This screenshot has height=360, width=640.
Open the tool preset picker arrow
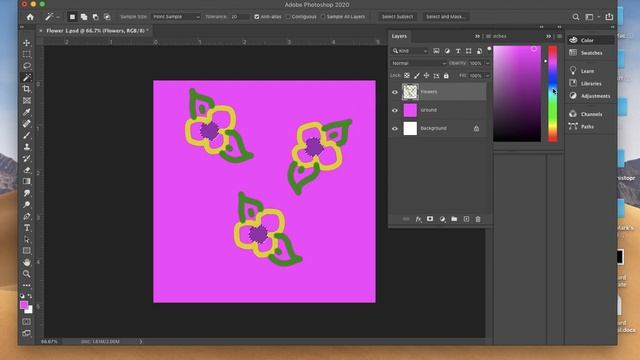click(58, 17)
